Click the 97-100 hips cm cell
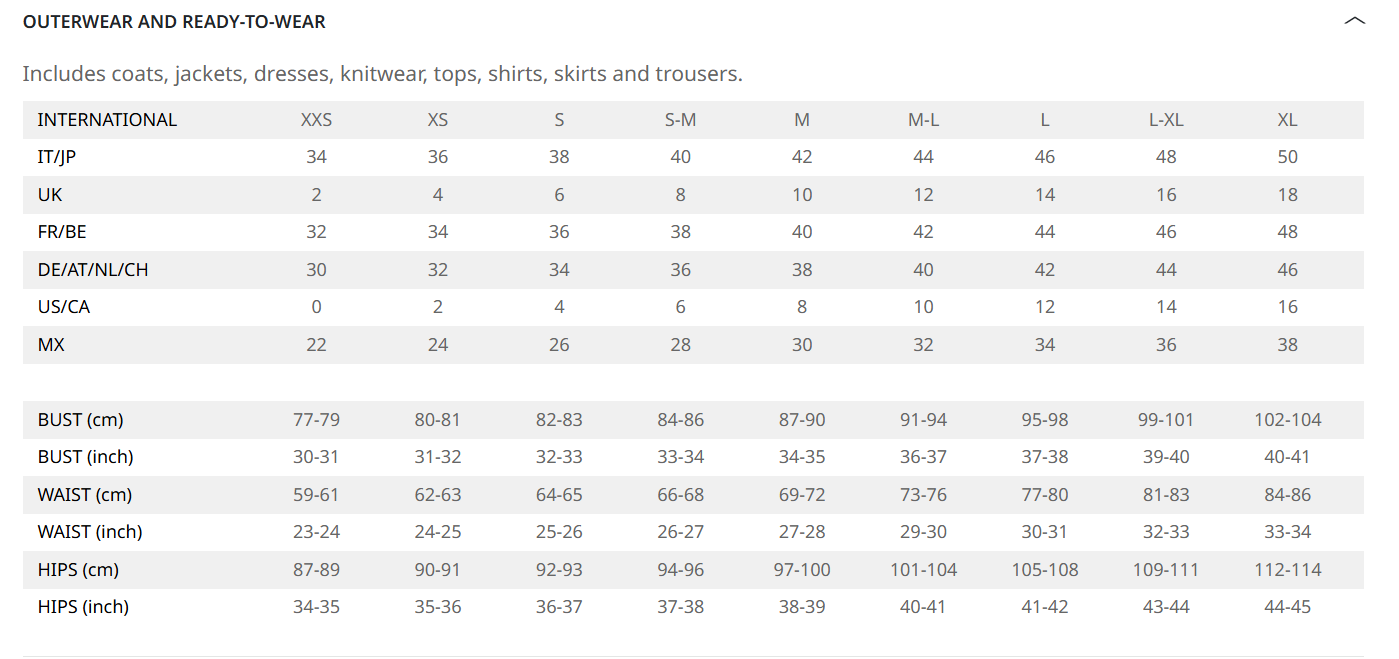 pos(802,570)
